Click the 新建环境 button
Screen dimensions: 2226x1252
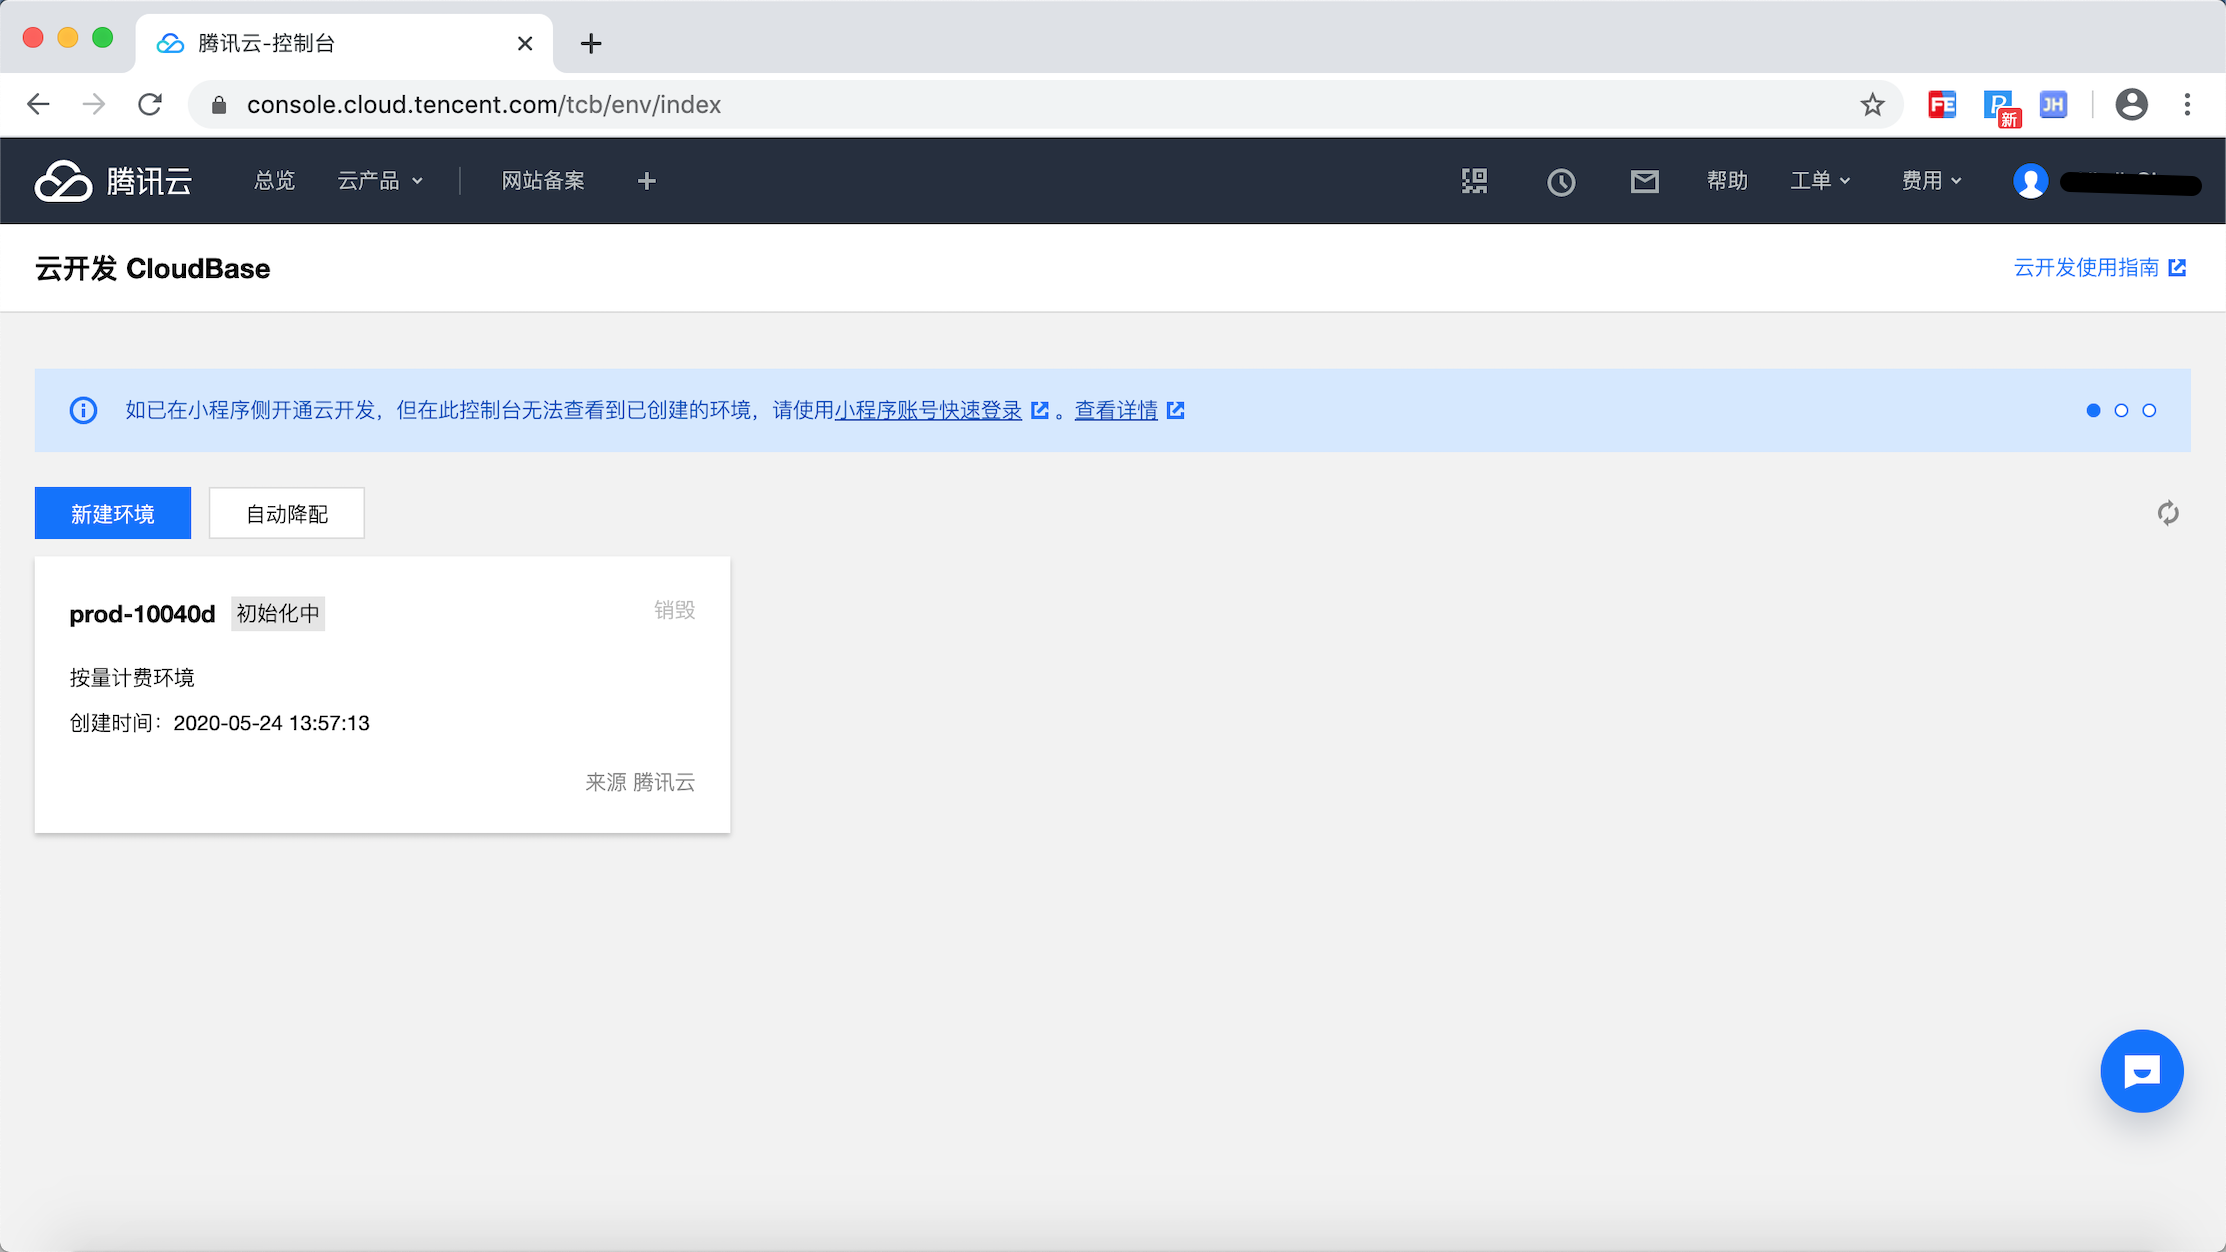tap(113, 513)
